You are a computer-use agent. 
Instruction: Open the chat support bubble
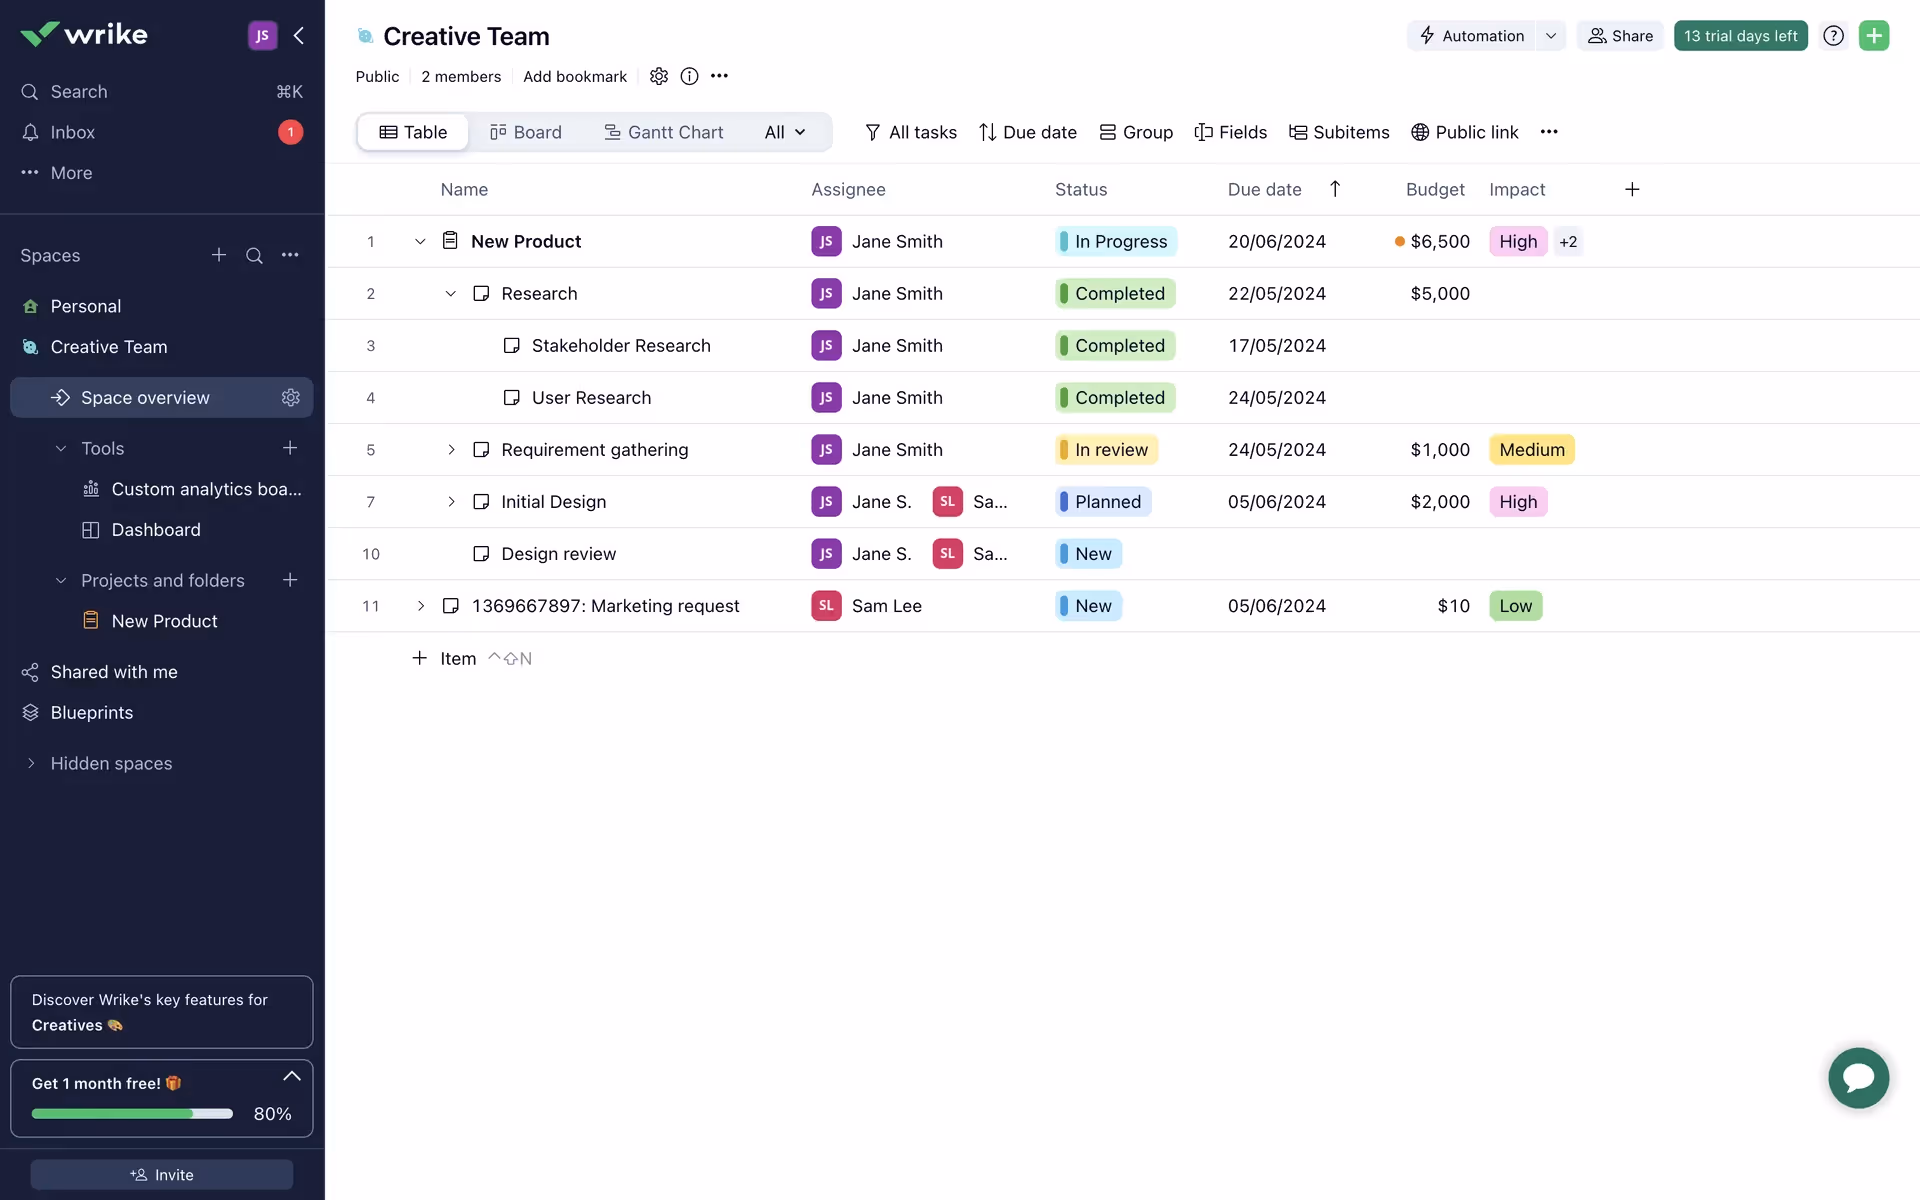1858,1077
